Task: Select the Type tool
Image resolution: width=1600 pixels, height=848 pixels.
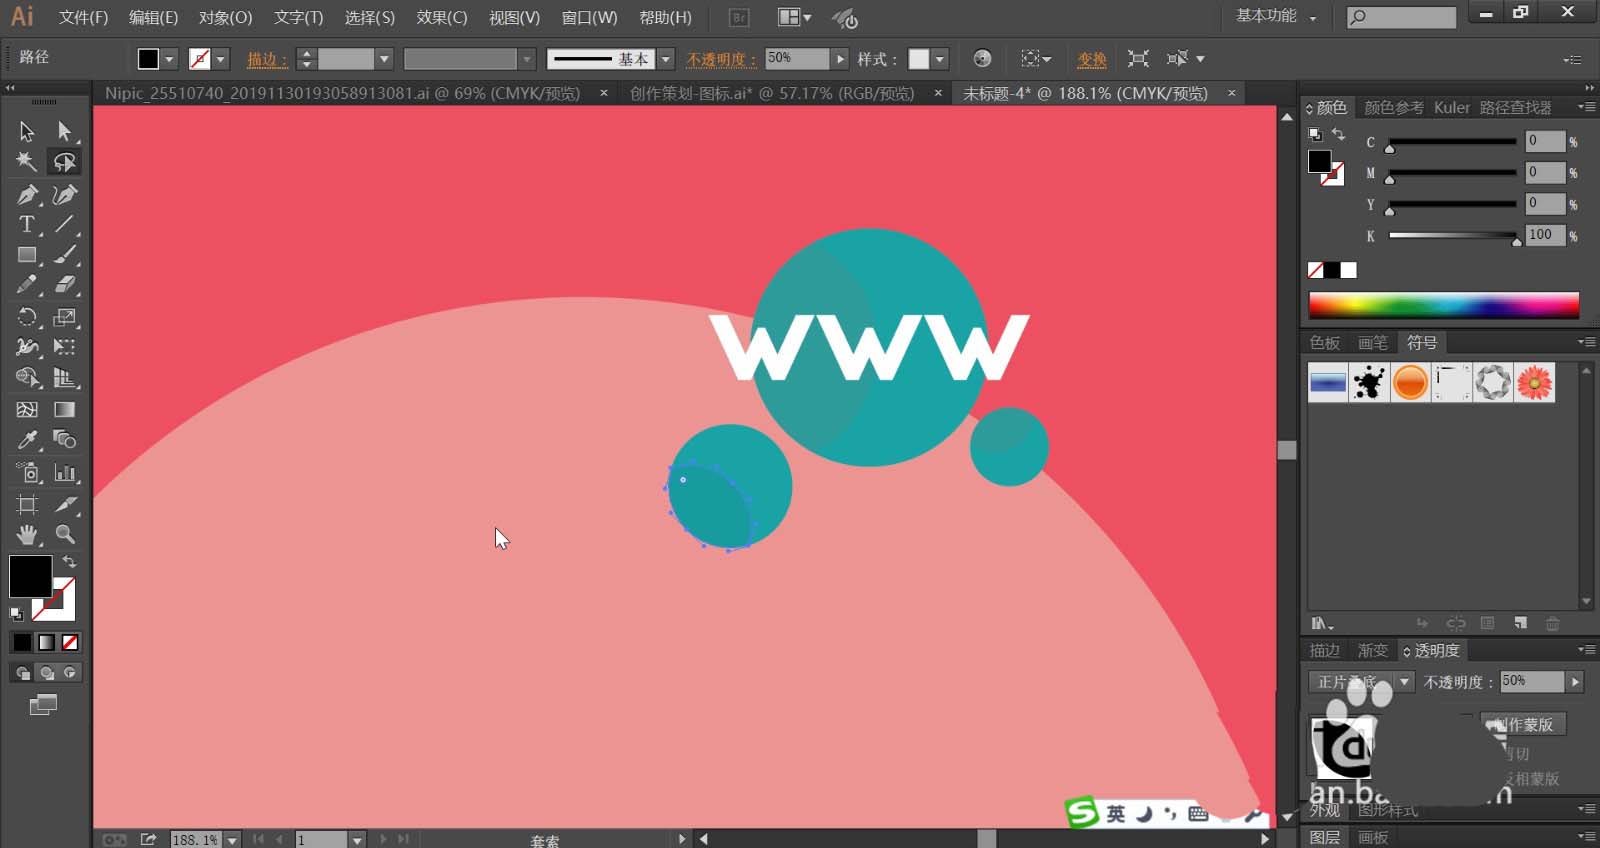Action: click(x=27, y=224)
